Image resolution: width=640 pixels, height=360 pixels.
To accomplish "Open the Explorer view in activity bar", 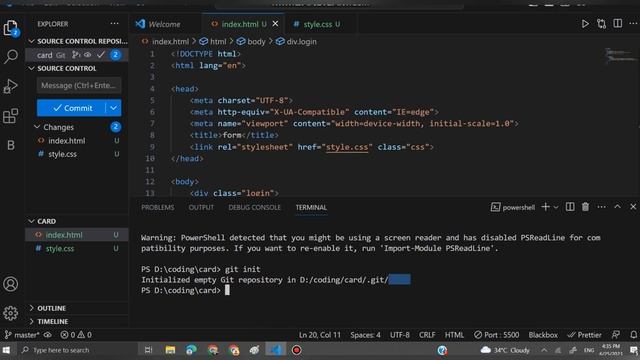I will (11, 28).
